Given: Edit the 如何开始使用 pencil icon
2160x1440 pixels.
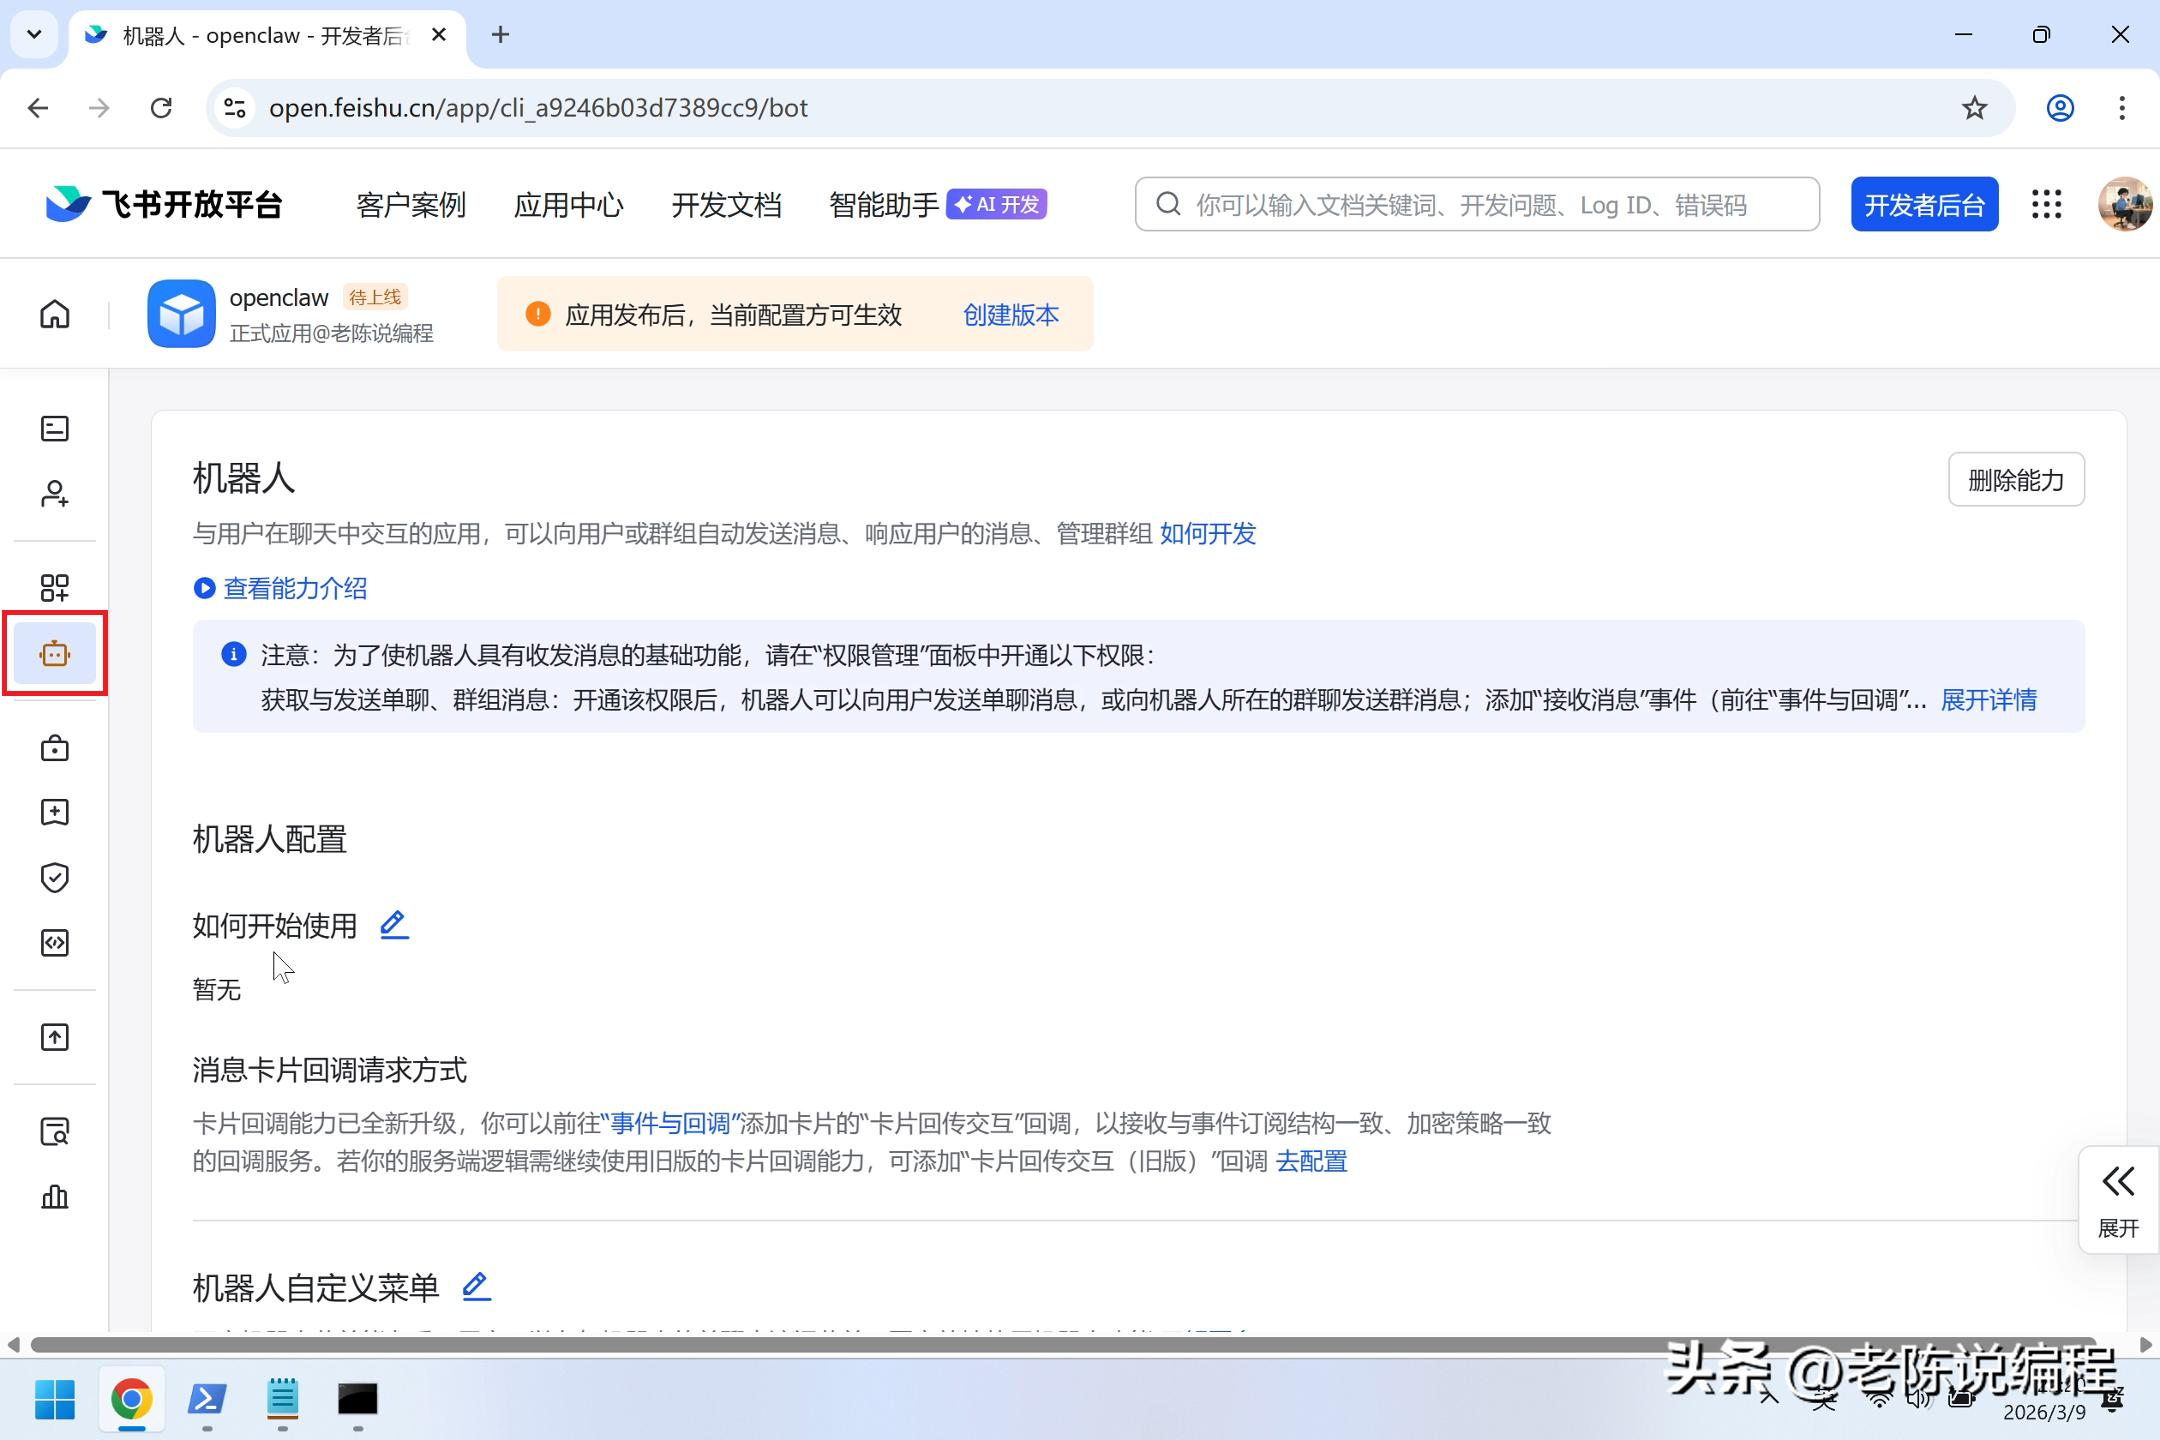Looking at the screenshot, I should (394, 925).
